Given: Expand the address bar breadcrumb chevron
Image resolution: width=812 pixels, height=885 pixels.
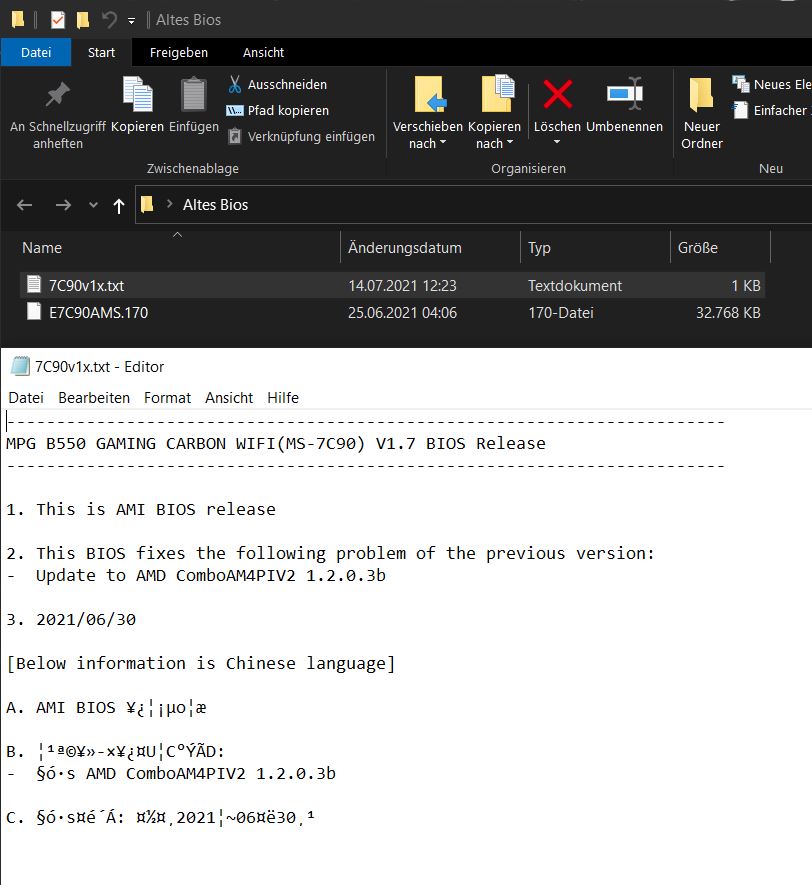Looking at the screenshot, I should pyautogui.click(x=169, y=204).
